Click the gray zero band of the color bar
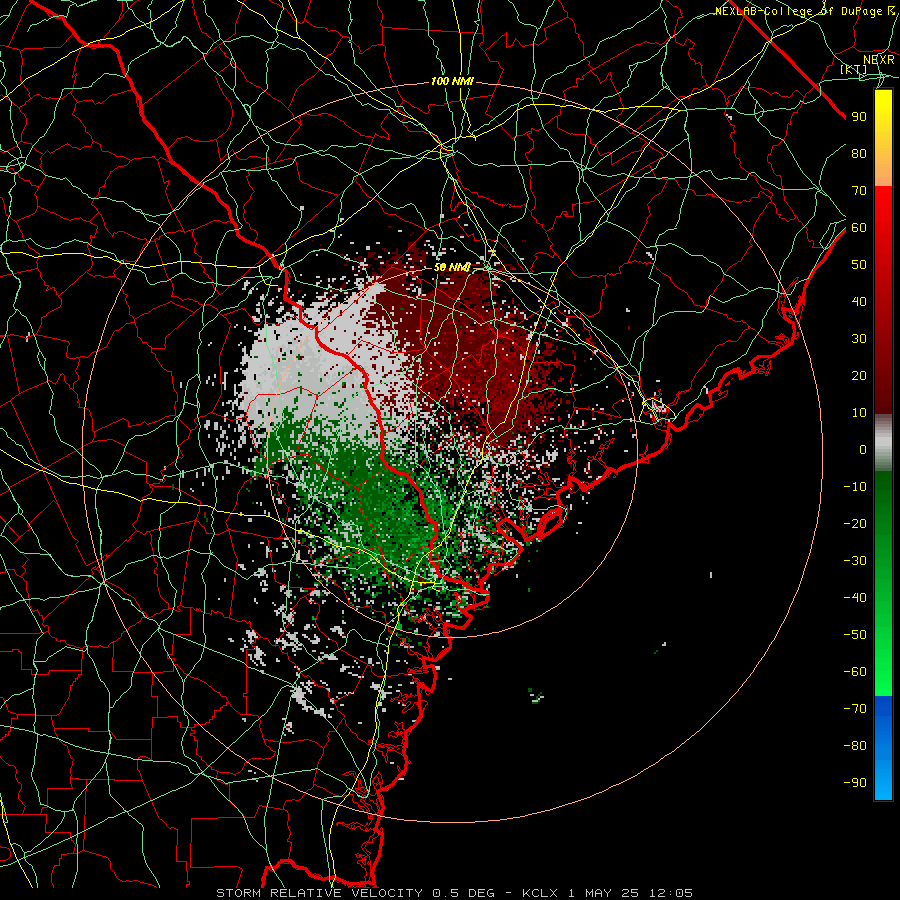900x900 pixels. (883, 443)
